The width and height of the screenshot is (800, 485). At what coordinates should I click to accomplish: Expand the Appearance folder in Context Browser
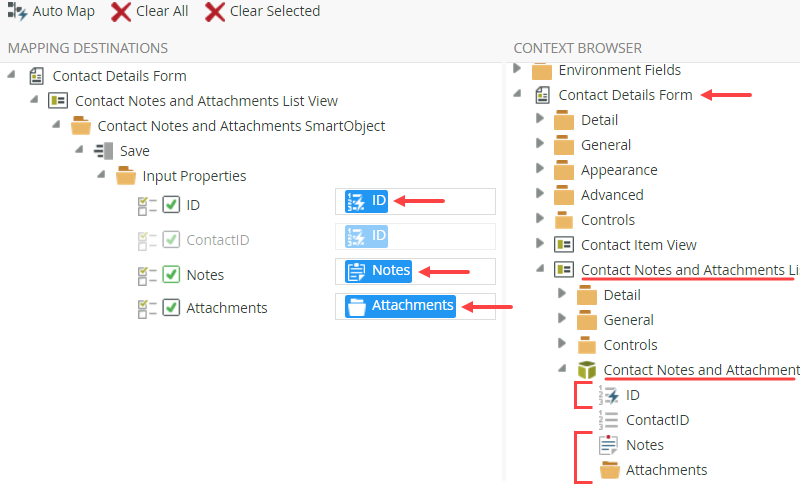coord(540,169)
